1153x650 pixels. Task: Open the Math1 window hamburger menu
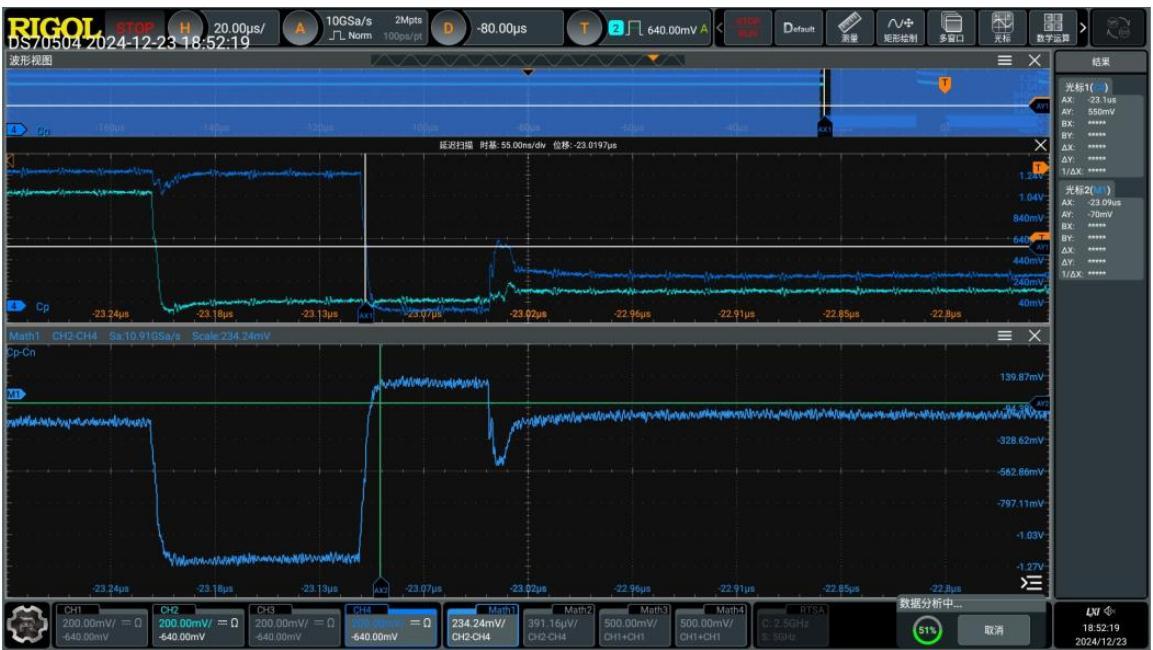click(1004, 335)
